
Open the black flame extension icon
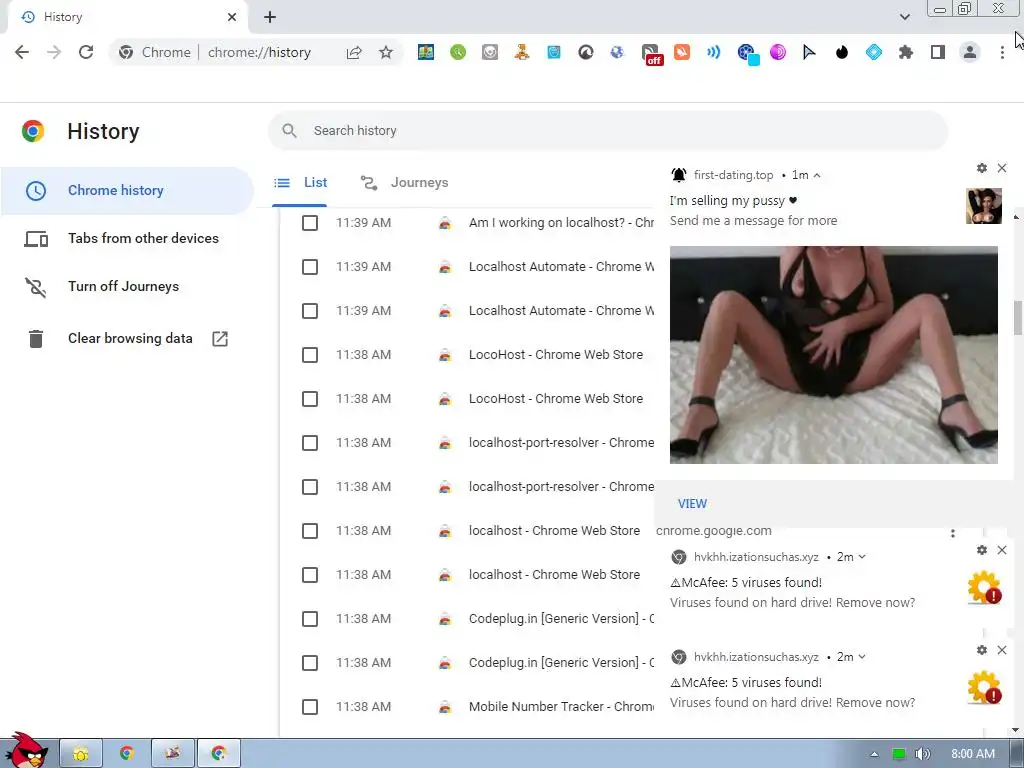[842, 52]
